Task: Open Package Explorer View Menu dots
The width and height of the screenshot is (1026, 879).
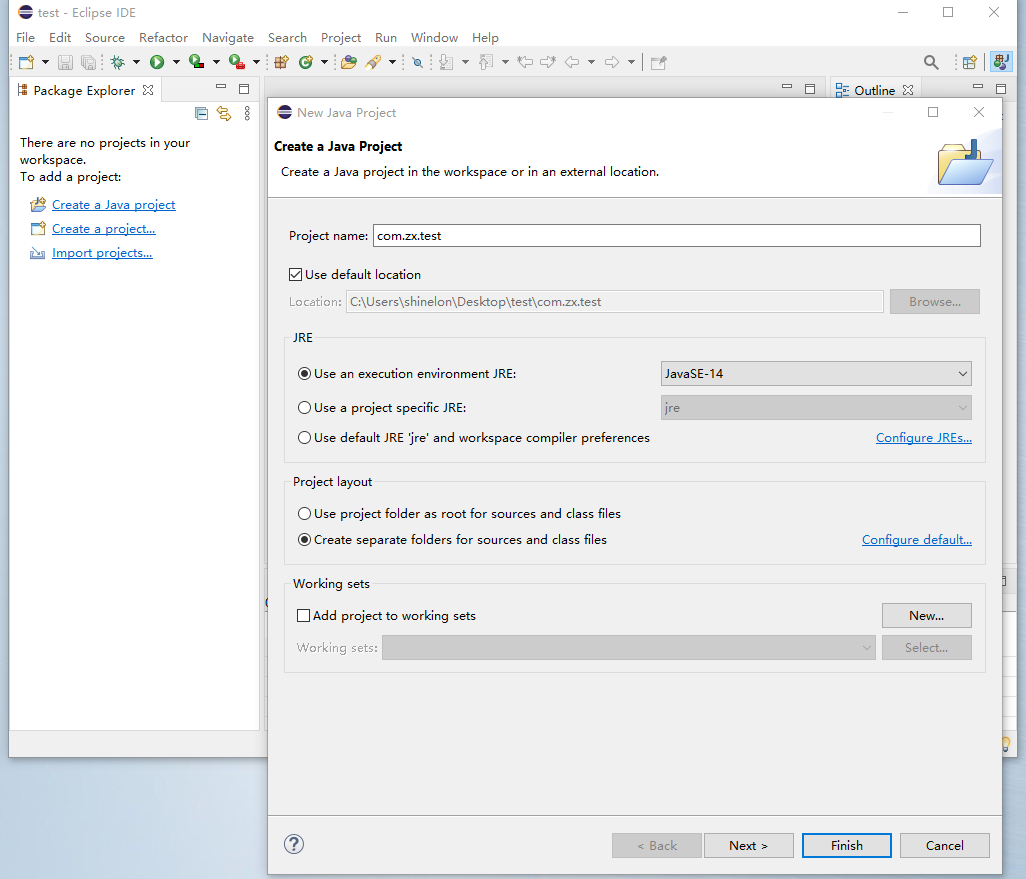Action: pos(247,114)
